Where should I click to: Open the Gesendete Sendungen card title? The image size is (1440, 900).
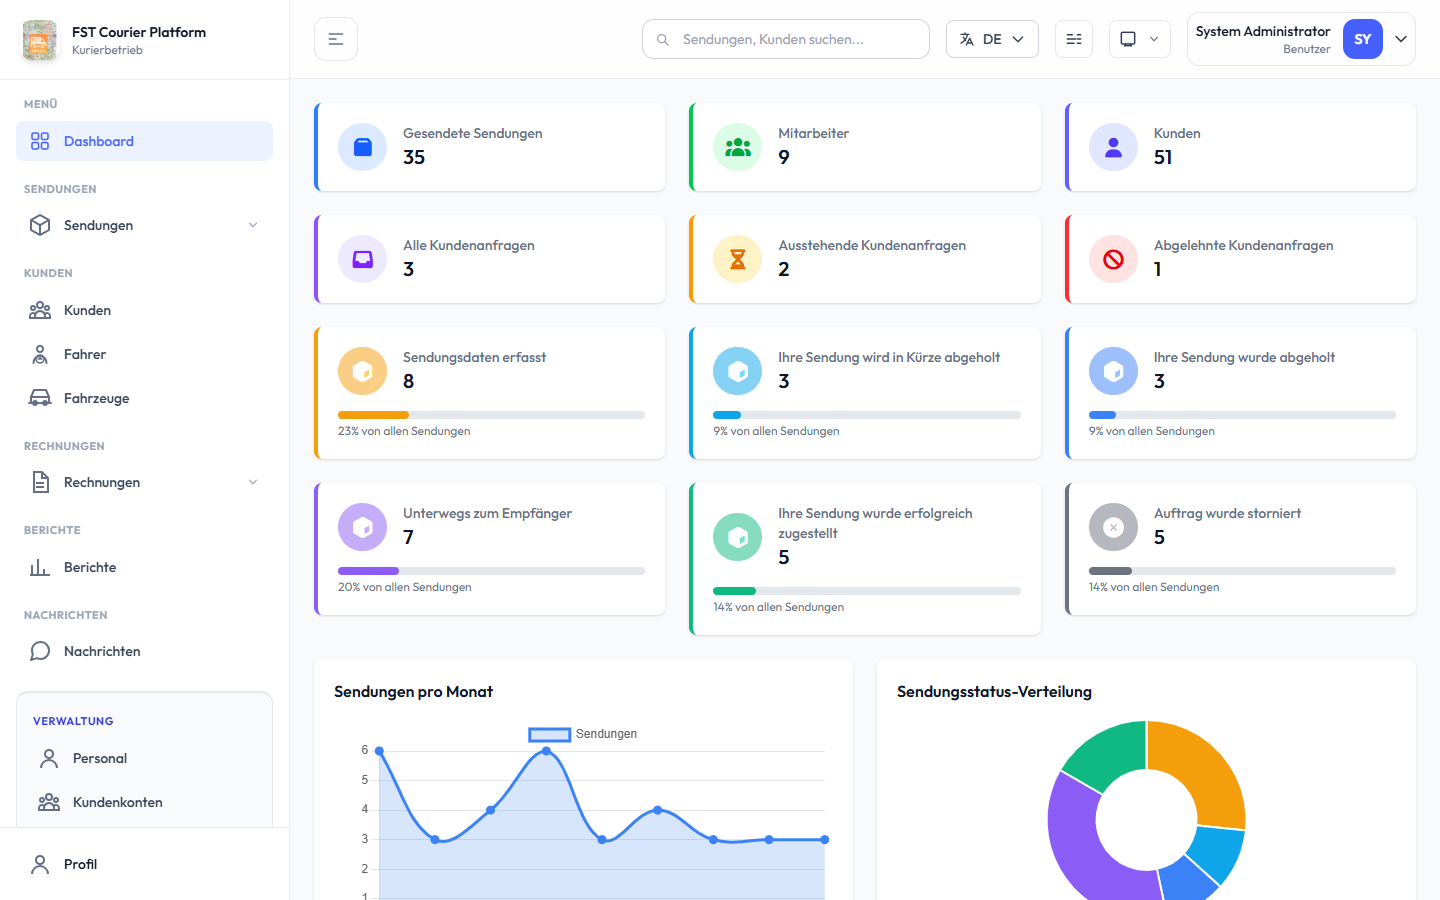point(473,133)
